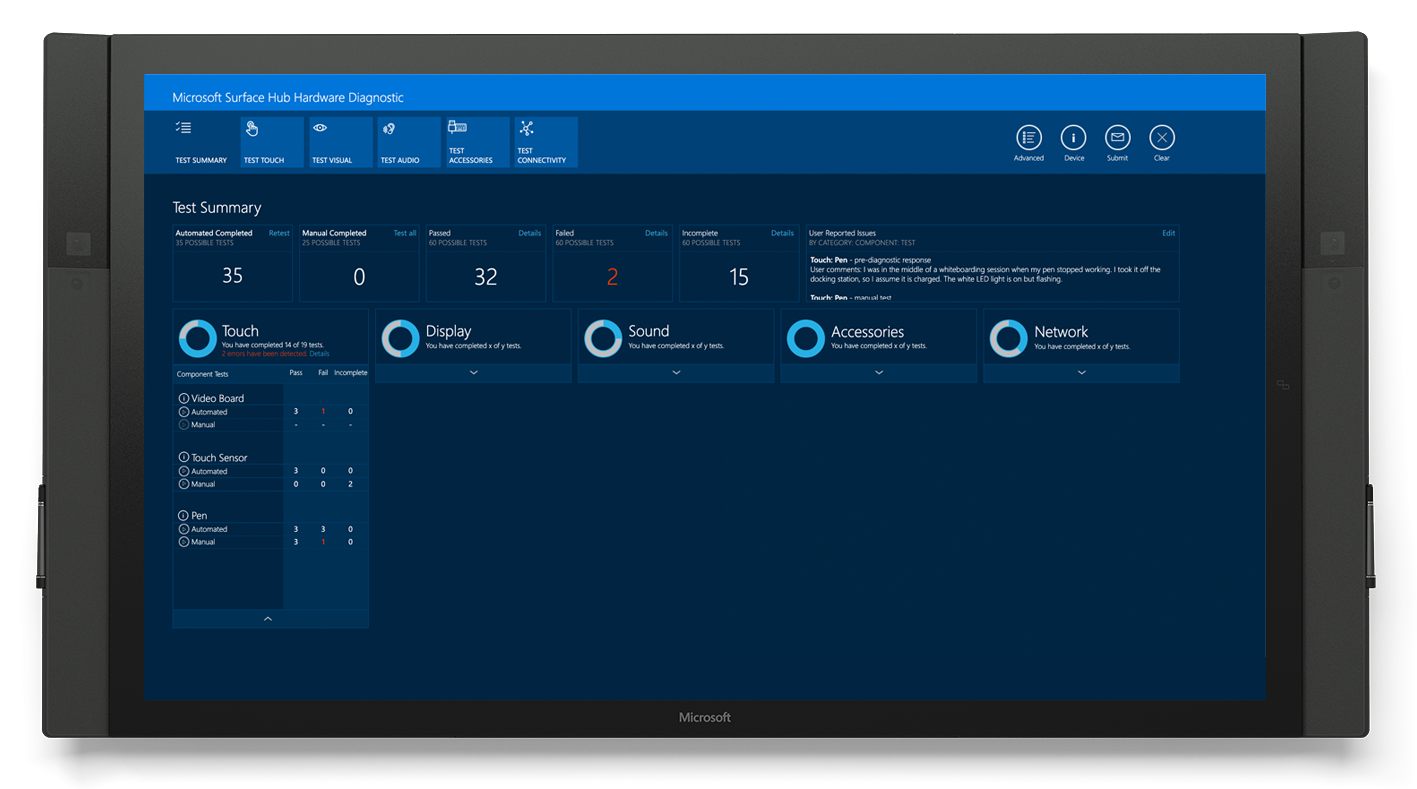
Task: Expand the Accessories test details
Action: tap(879, 373)
